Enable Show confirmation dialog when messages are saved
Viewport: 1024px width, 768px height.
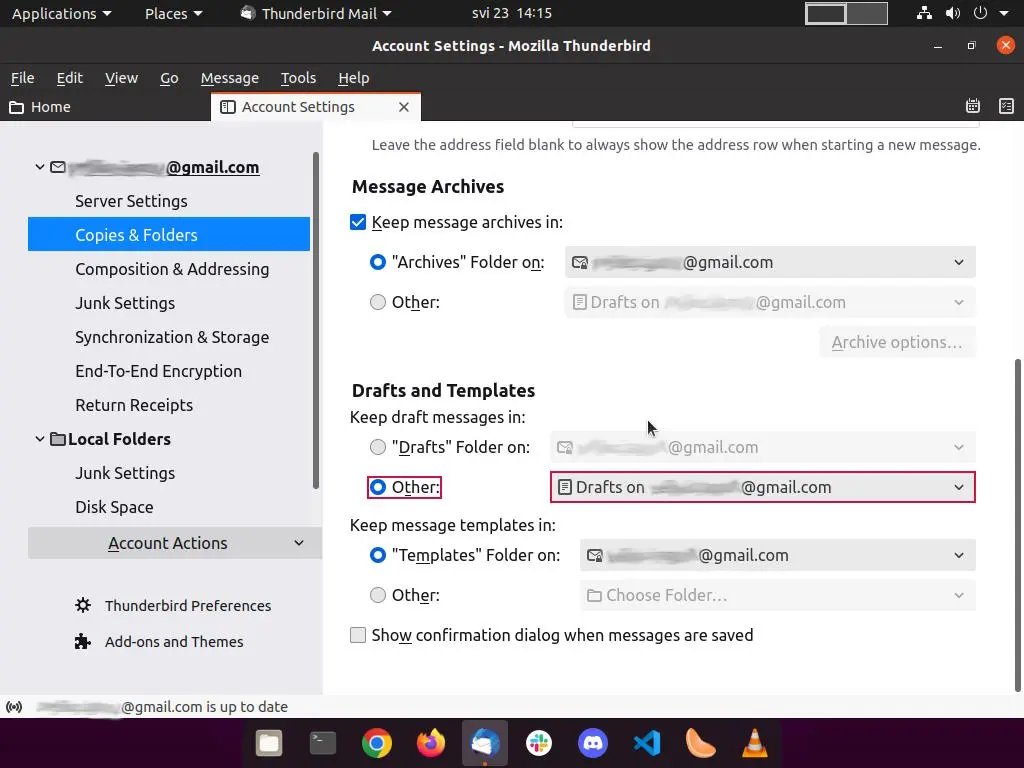click(358, 635)
